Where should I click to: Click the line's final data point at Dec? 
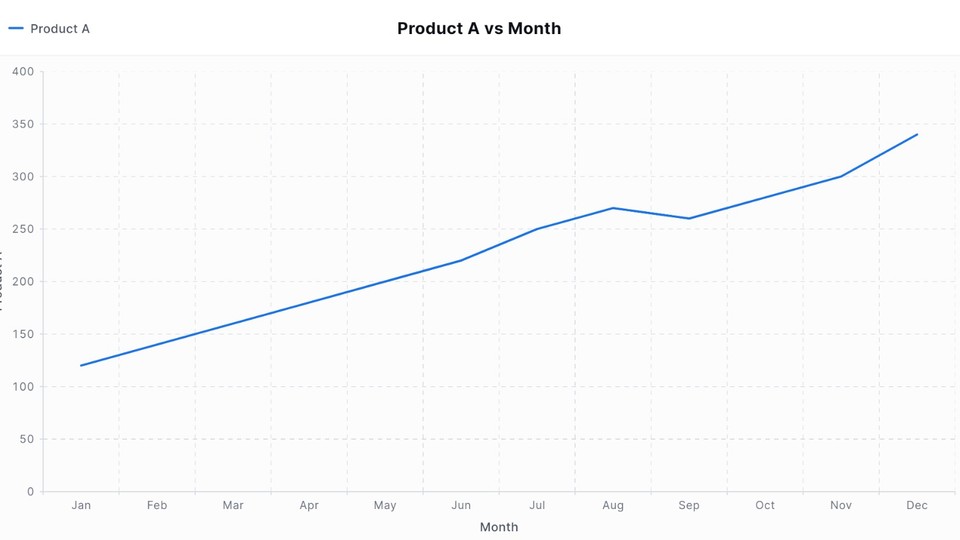917,134
